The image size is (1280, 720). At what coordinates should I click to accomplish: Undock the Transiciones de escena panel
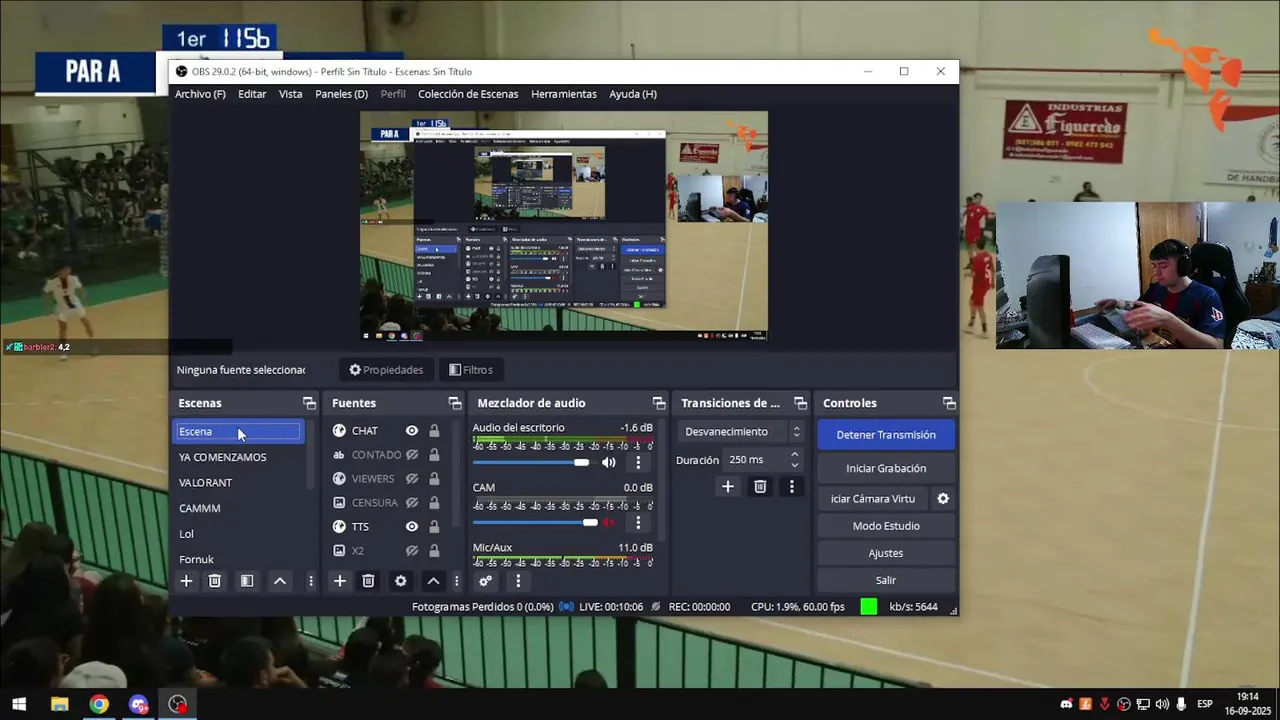click(x=800, y=403)
